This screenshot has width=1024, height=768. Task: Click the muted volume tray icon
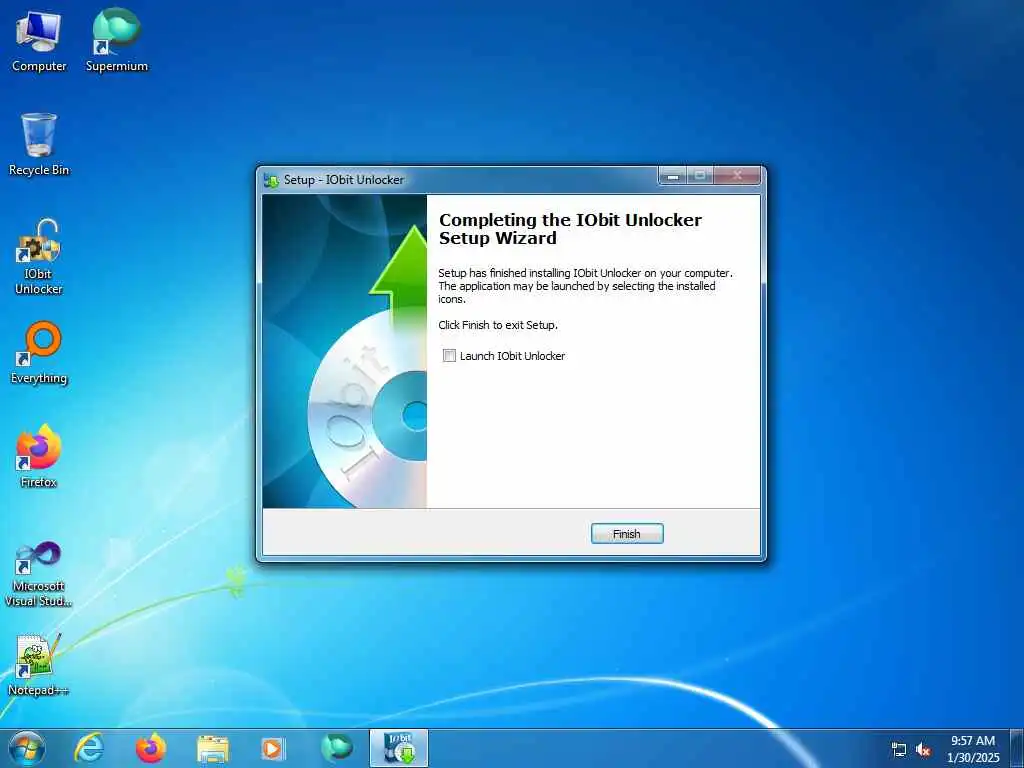[923, 750]
